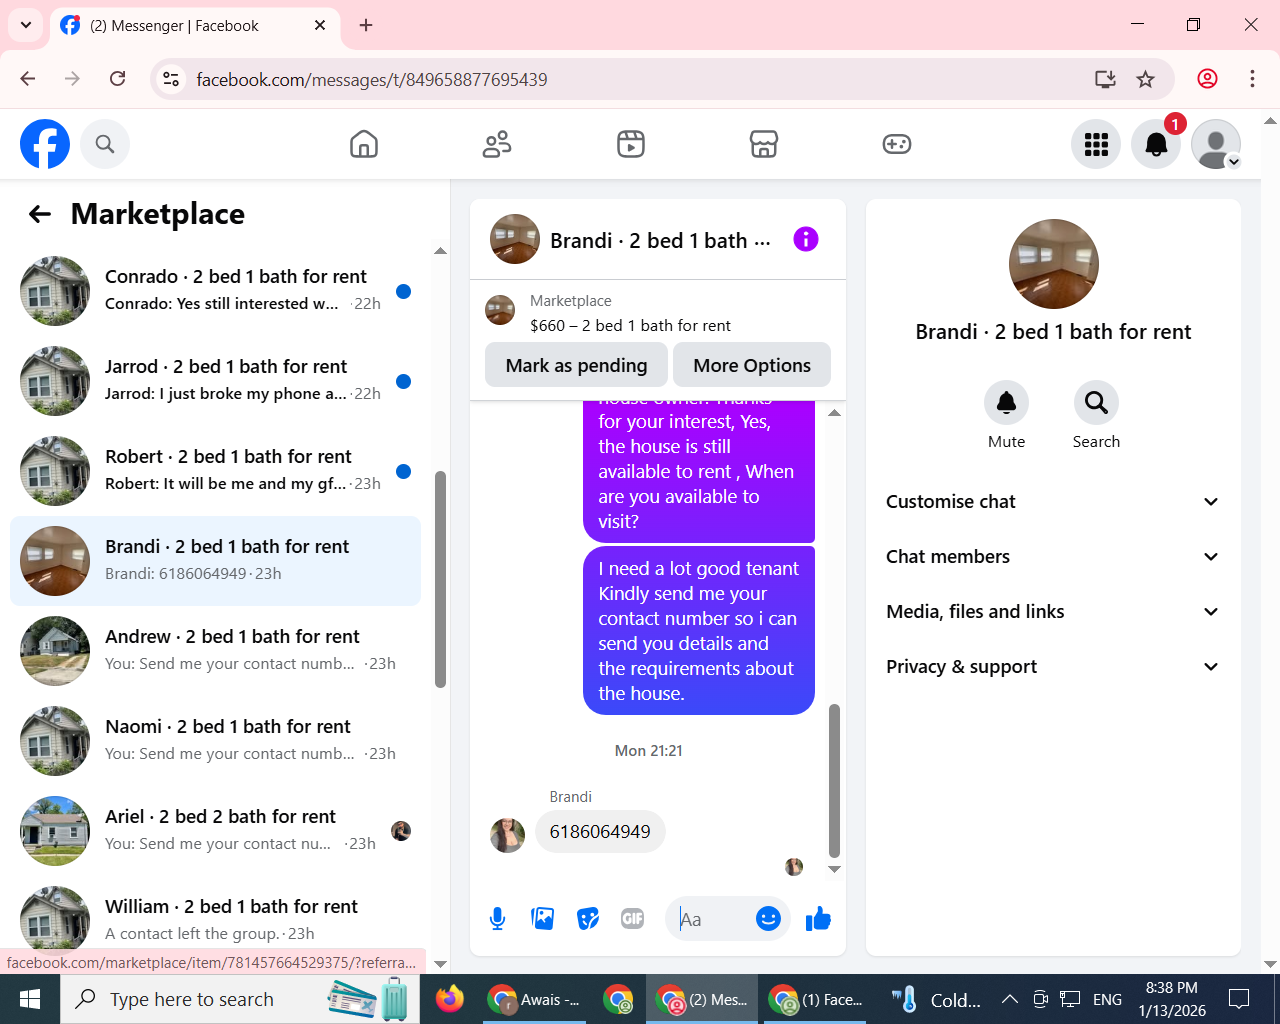View site information icon in address bar
1280x1024 pixels.
point(171,79)
